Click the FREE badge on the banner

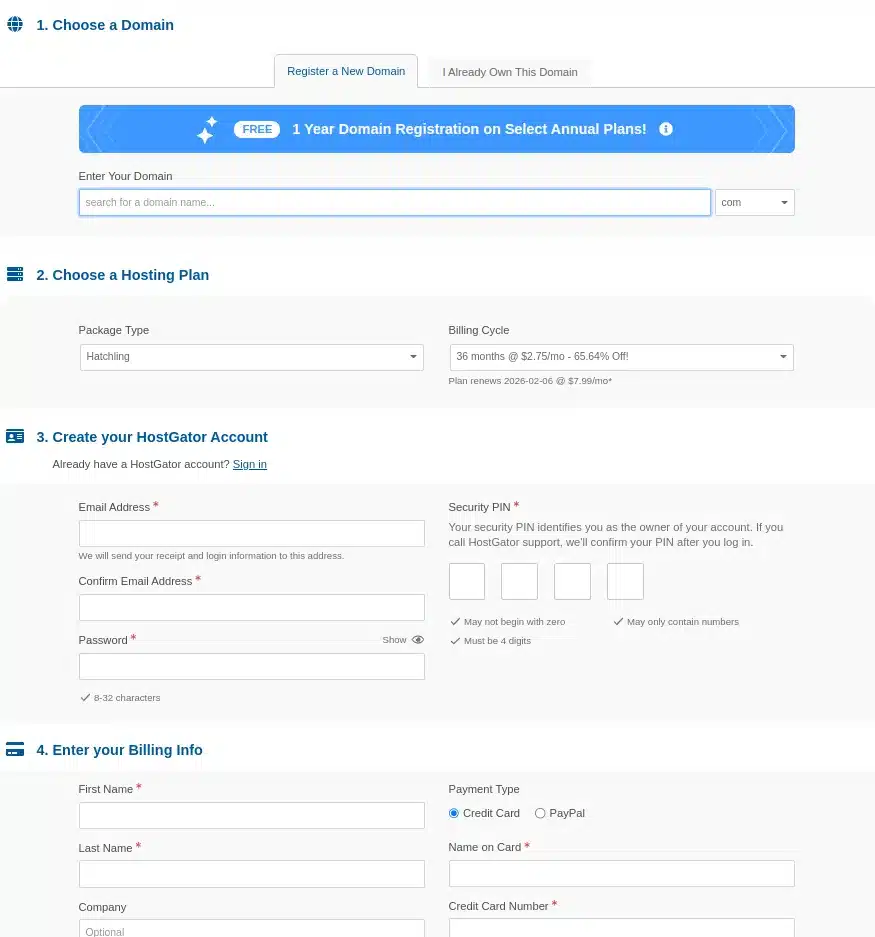click(257, 130)
